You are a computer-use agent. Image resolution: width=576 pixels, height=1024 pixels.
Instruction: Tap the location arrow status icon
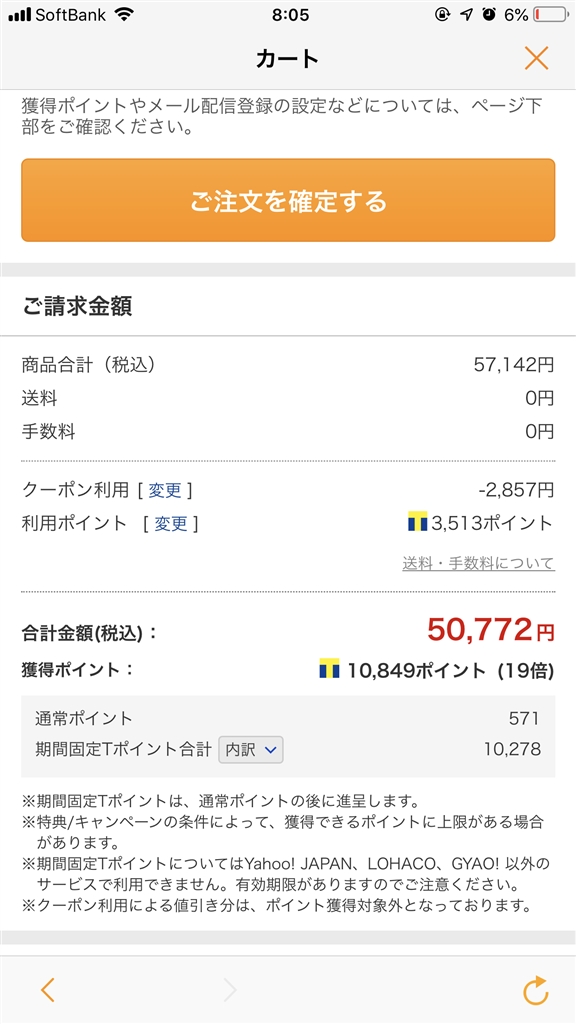tap(466, 14)
